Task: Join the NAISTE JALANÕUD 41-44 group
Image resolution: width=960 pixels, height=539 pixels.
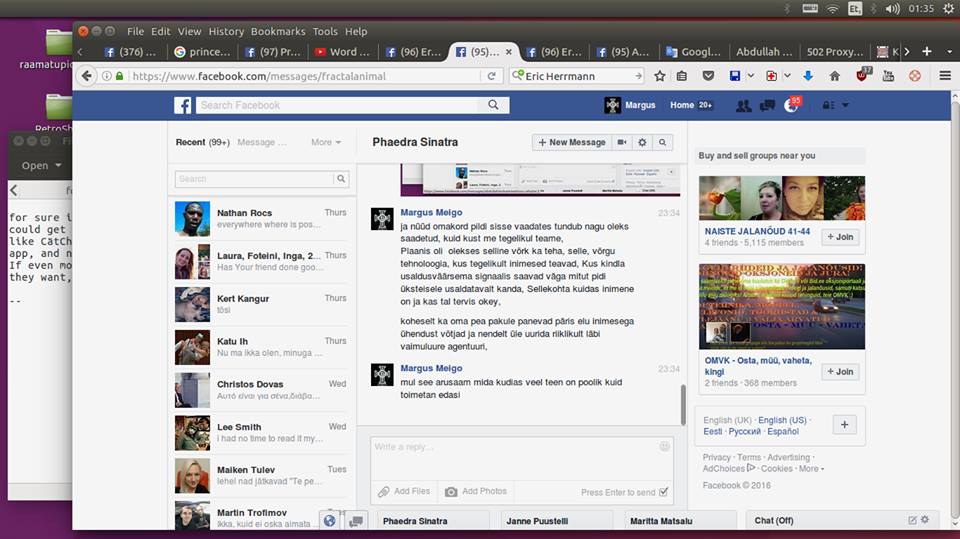Action: [839, 237]
